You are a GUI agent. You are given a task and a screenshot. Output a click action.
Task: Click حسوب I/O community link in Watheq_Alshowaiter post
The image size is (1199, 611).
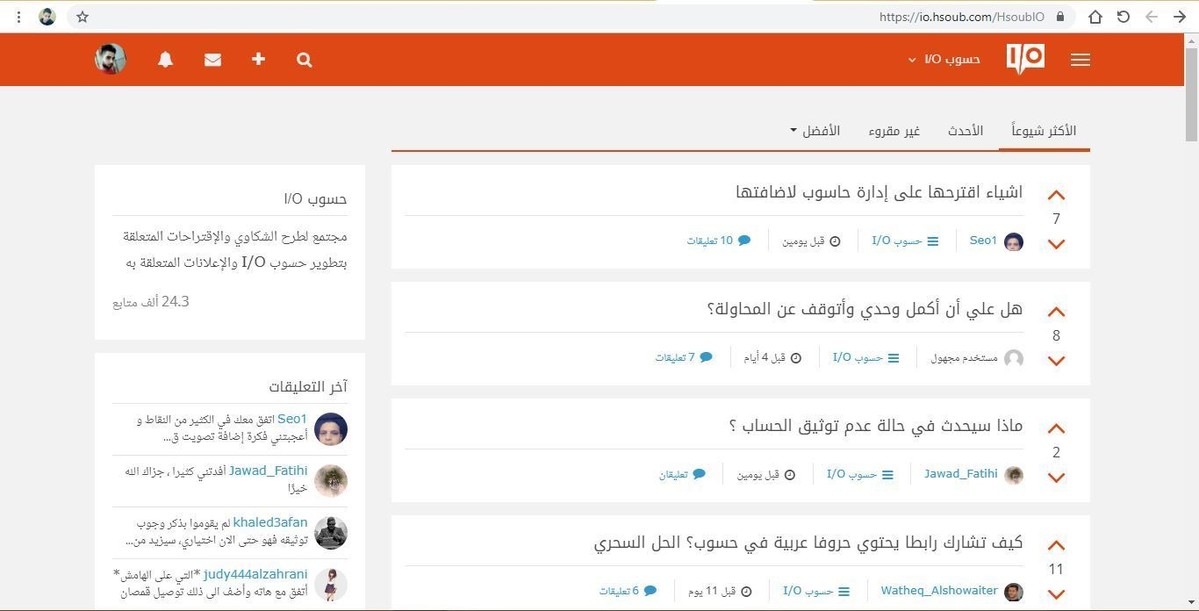pyautogui.click(x=817, y=591)
